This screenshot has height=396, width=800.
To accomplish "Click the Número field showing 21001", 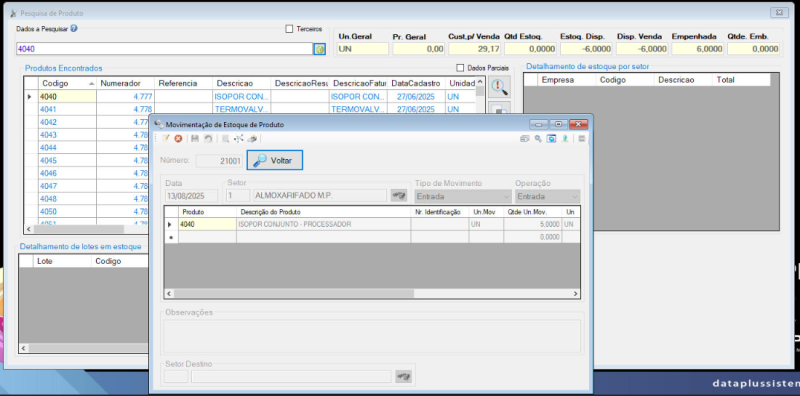I will point(219,160).
